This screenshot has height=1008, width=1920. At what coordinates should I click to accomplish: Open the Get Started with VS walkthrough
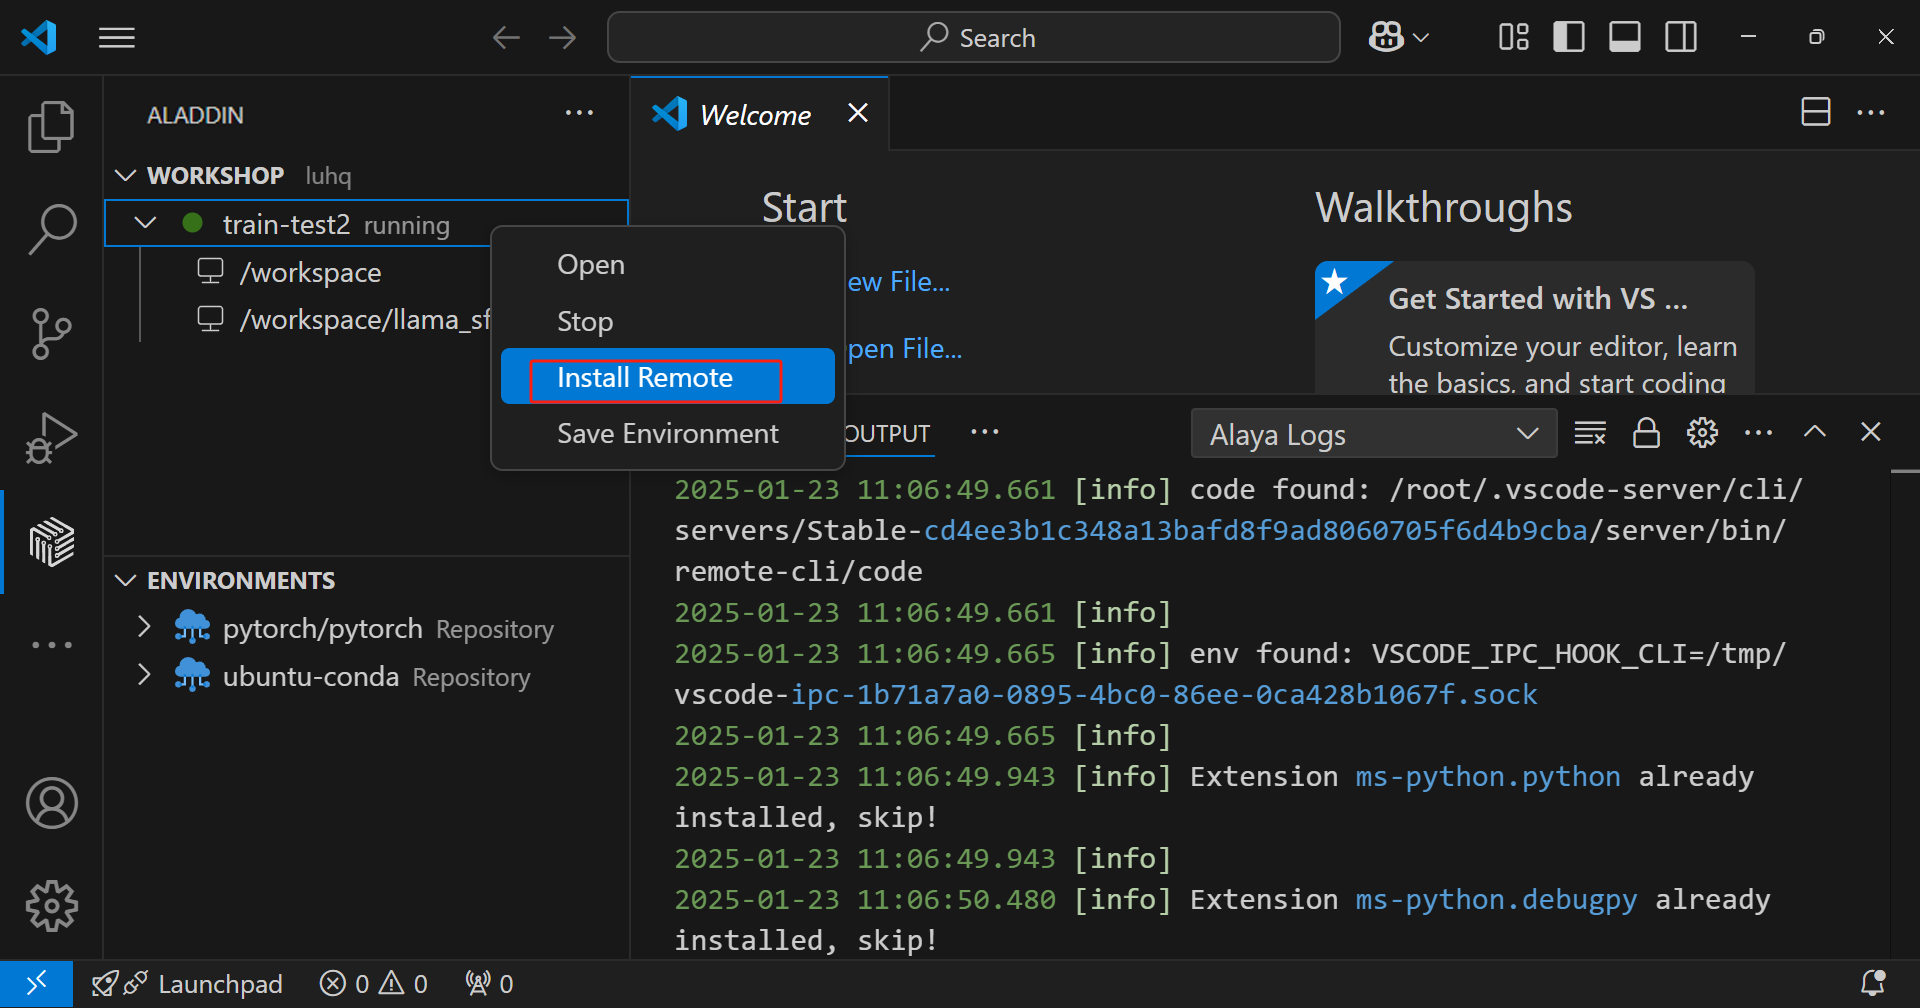pyautogui.click(x=1537, y=299)
